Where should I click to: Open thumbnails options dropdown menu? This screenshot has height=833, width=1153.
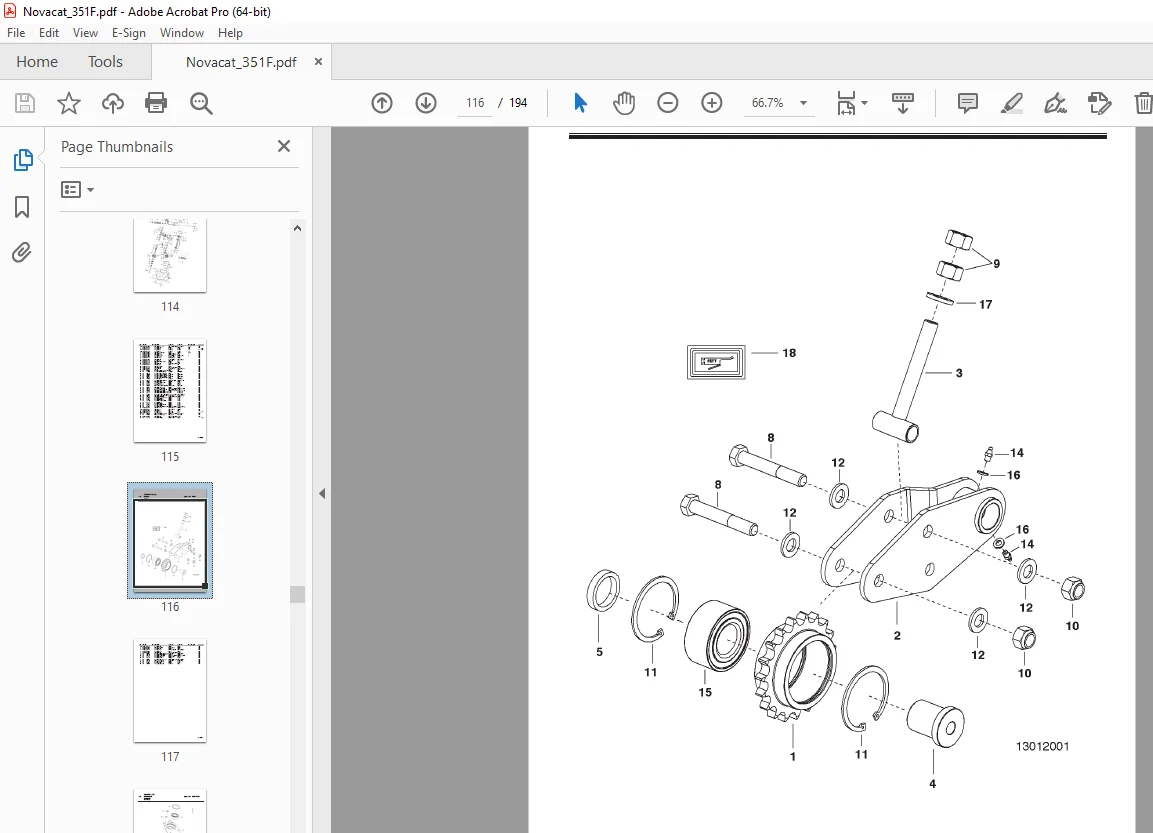click(78, 190)
